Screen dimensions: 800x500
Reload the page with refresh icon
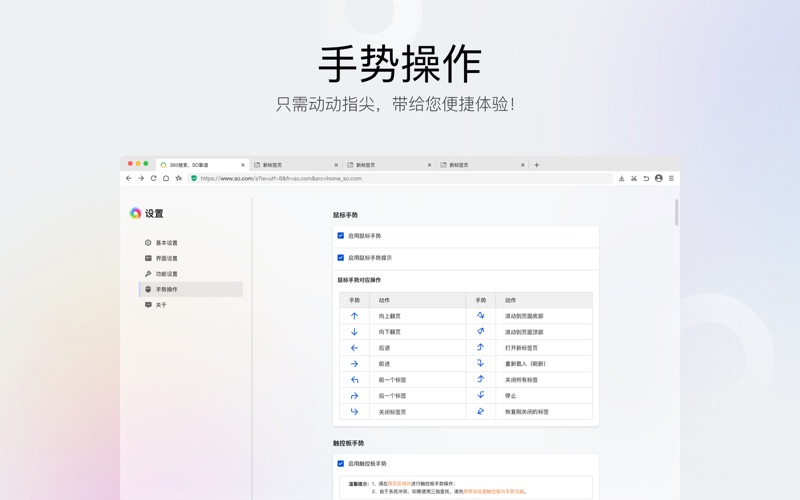pos(153,179)
